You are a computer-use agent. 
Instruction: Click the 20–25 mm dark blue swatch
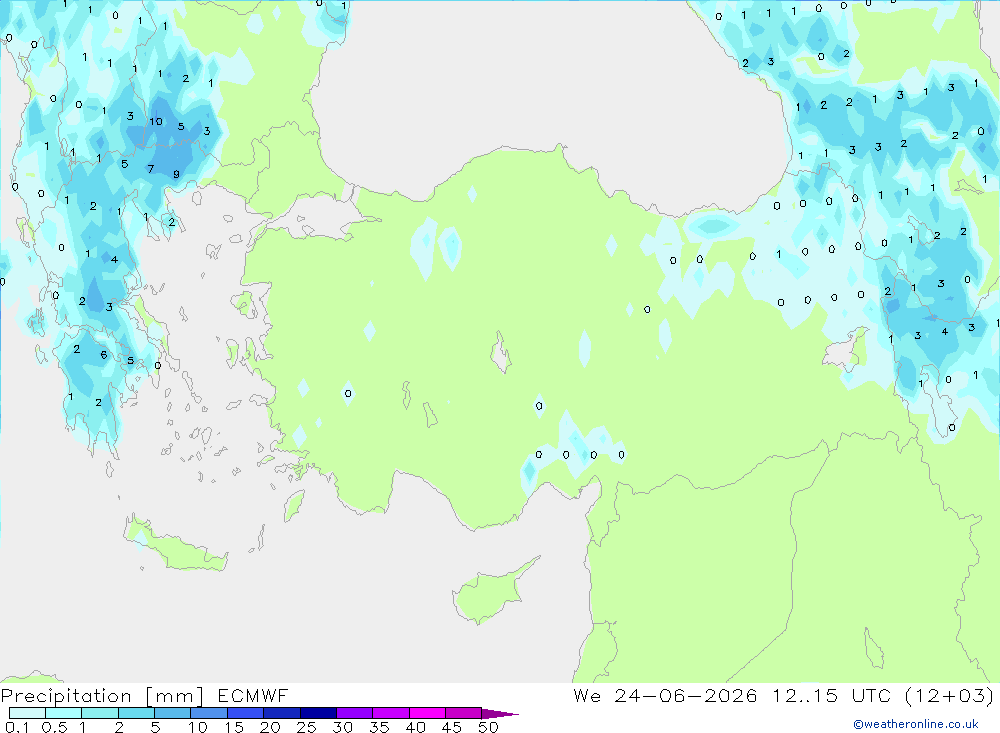pyautogui.click(x=282, y=713)
